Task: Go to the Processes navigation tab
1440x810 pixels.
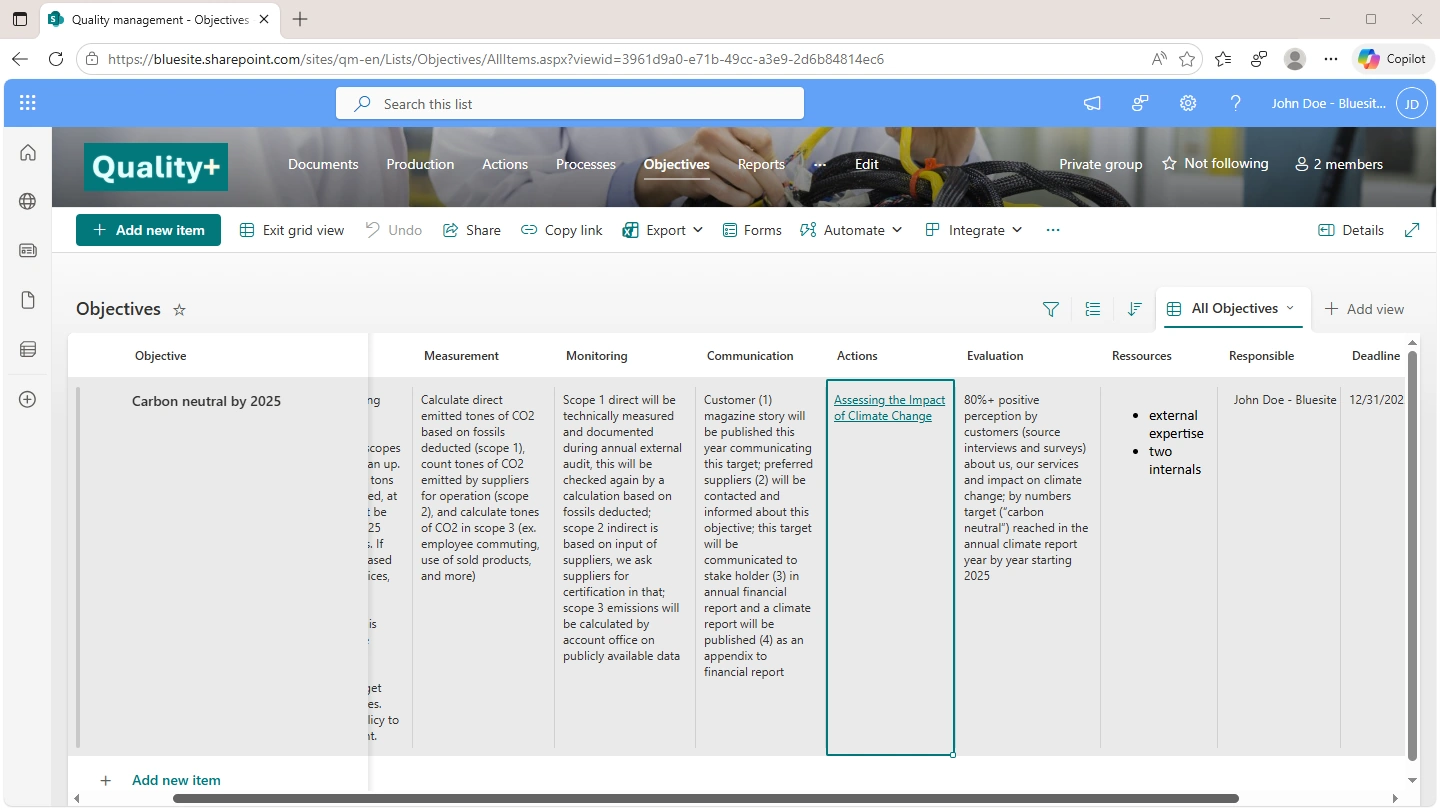Action: [x=585, y=164]
